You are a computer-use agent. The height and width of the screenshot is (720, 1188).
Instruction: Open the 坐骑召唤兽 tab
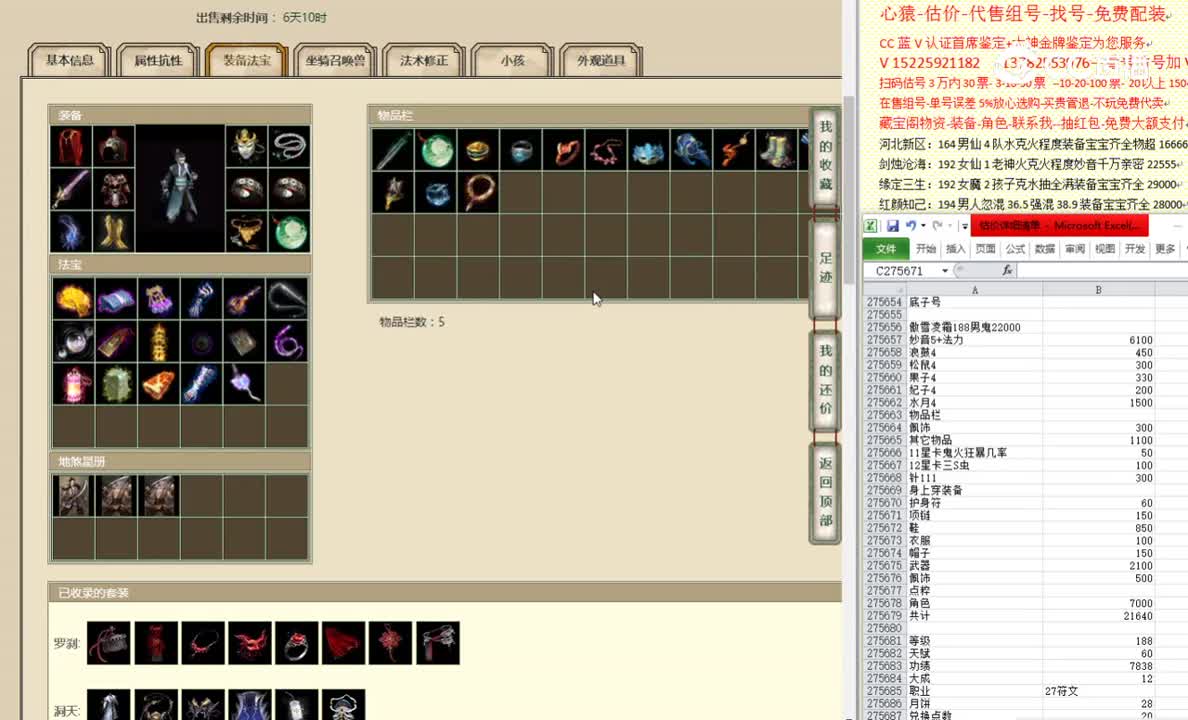tap(335, 60)
